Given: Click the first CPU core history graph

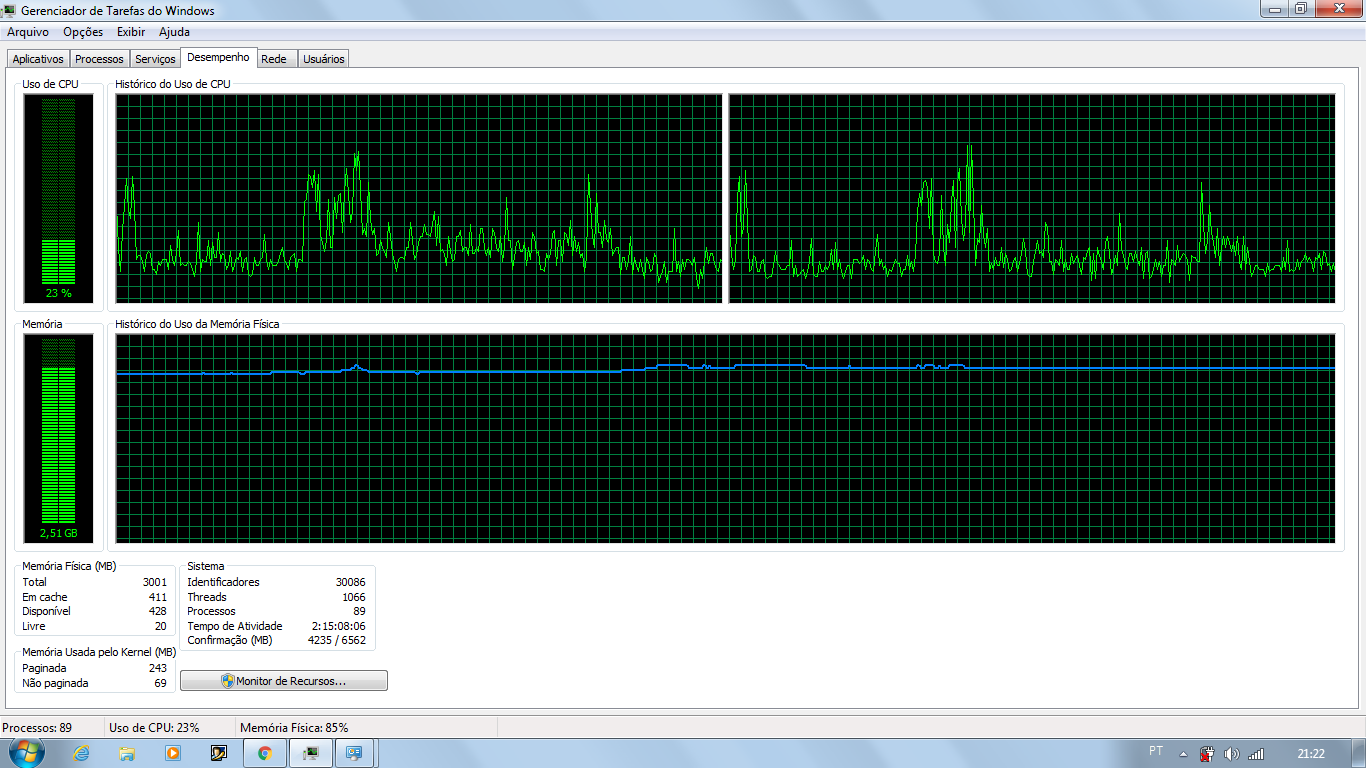Looking at the screenshot, I should [418, 198].
